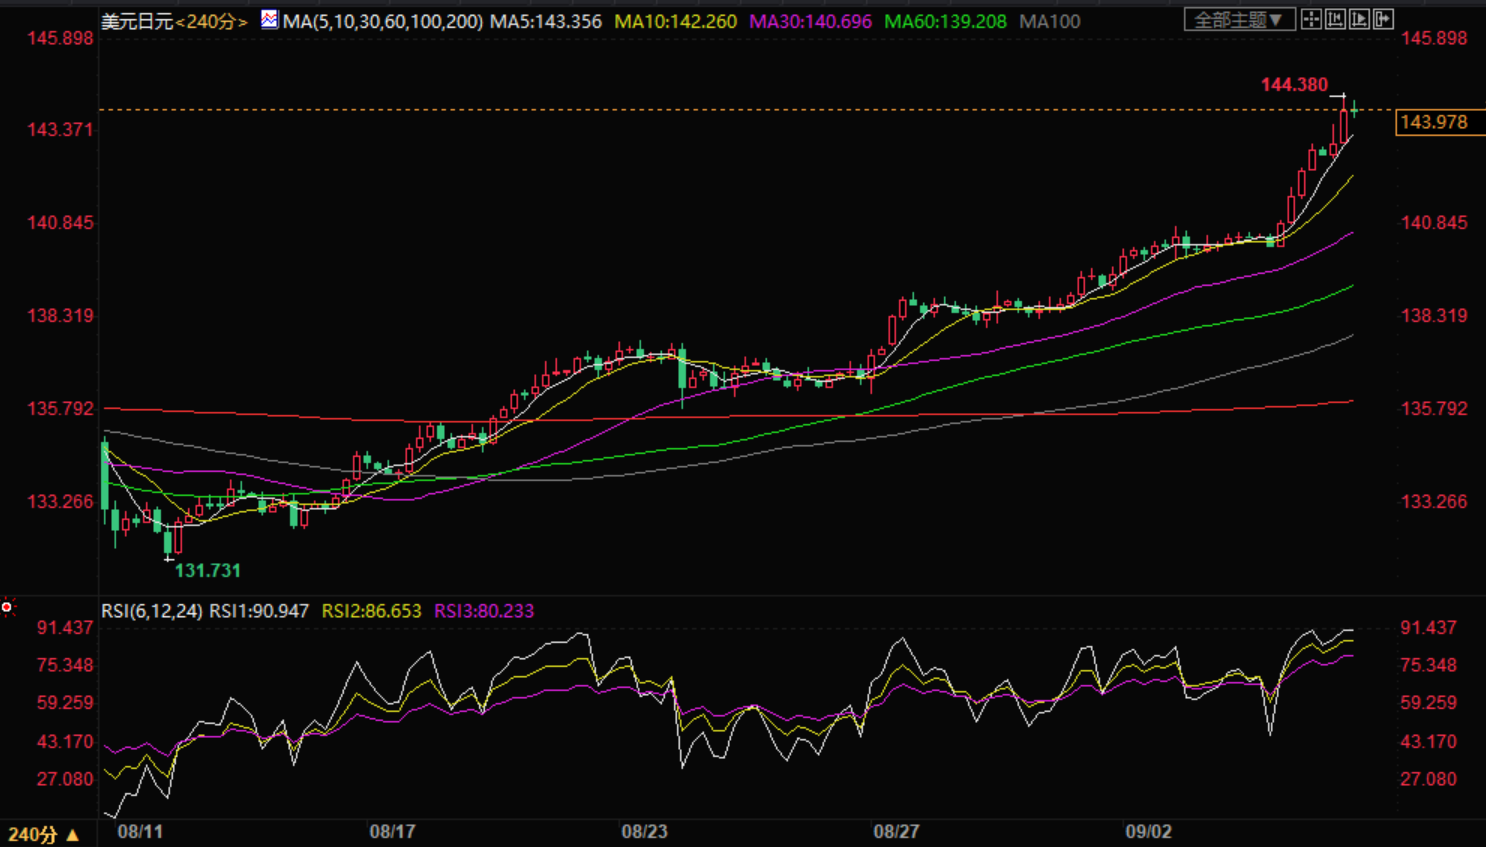The image size is (1486, 847).
Task: Click the 09/02 date marker on time axis
Action: point(1148,832)
